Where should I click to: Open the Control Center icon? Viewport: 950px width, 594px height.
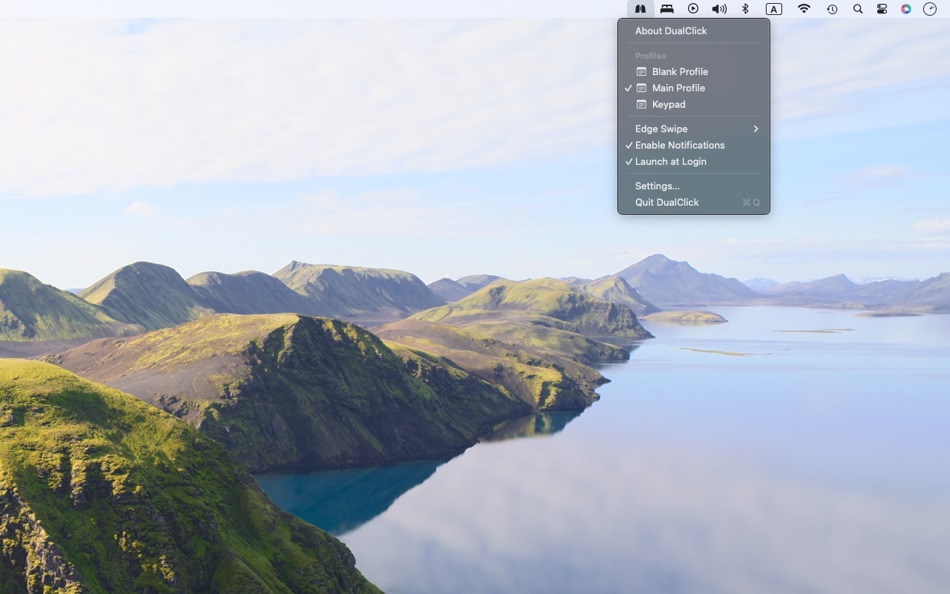pos(882,9)
